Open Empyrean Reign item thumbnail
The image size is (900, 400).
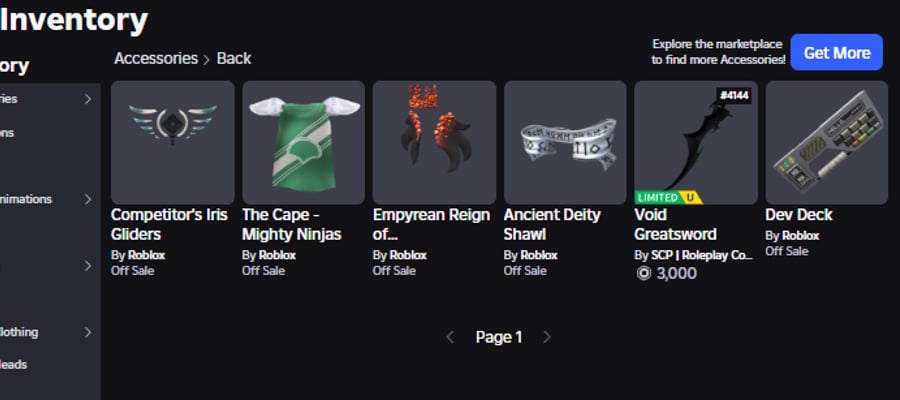pos(435,142)
